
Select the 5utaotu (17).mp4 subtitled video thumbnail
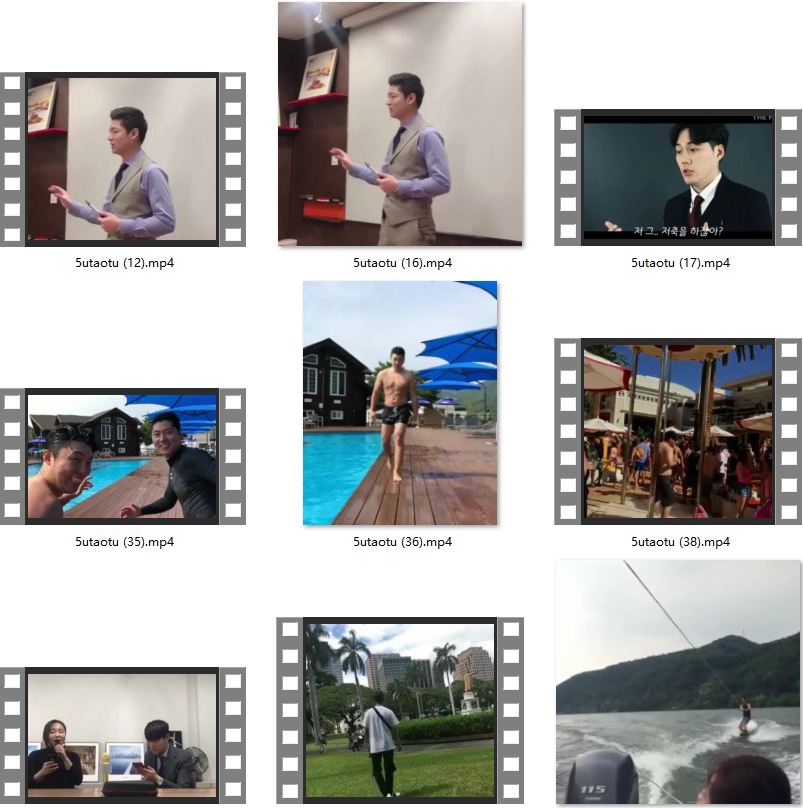tap(679, 178)
